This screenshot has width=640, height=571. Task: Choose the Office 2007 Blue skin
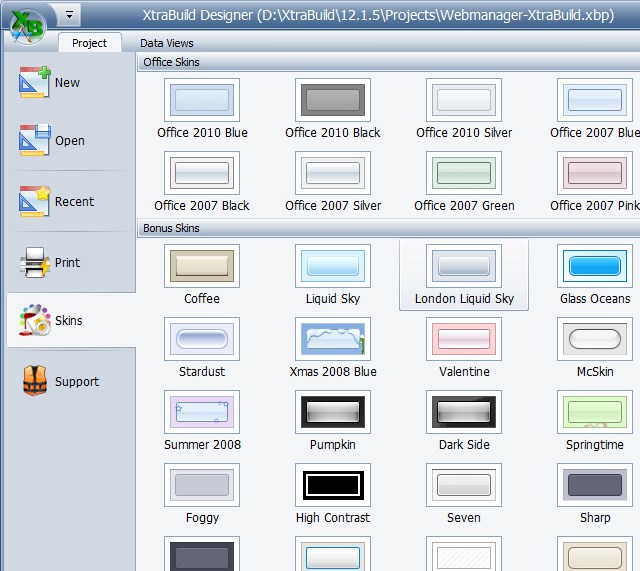coord(595,109)
